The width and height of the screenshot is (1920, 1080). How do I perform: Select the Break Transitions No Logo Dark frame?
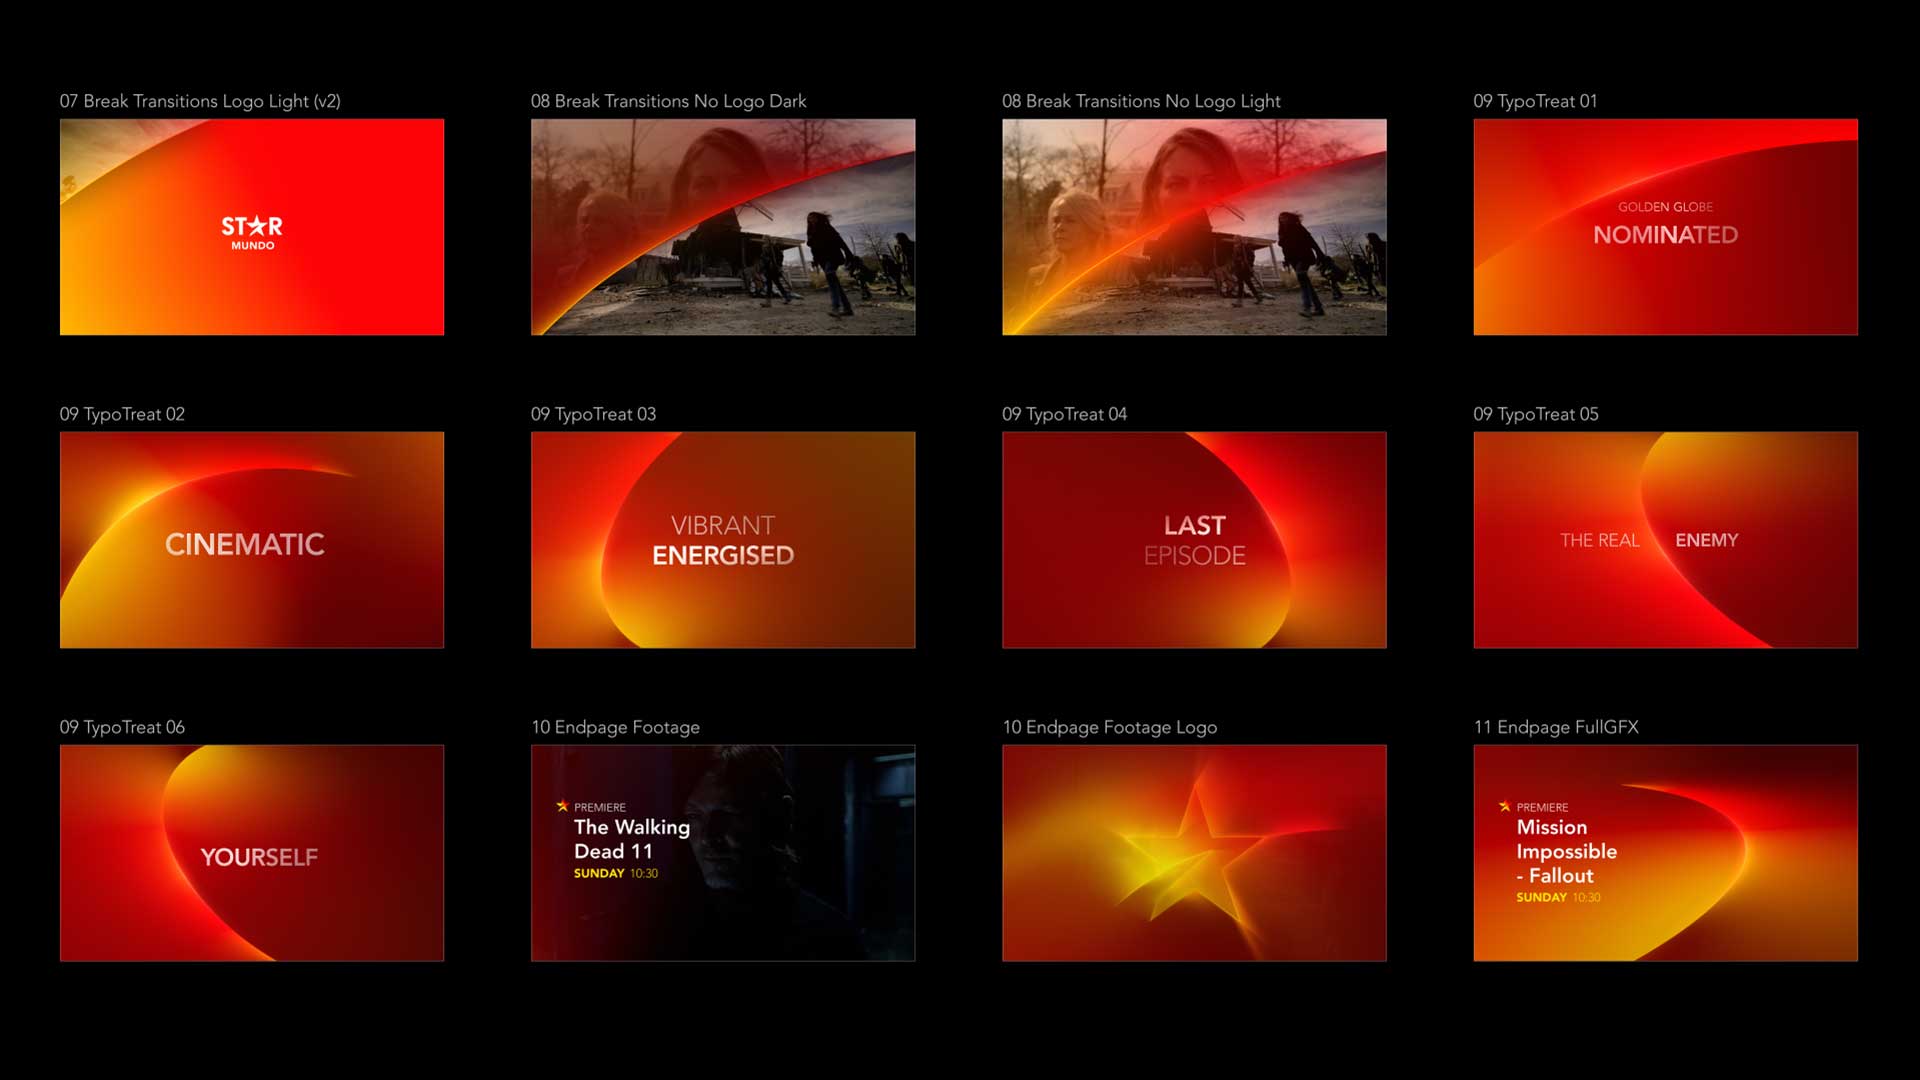coord(722,227)
